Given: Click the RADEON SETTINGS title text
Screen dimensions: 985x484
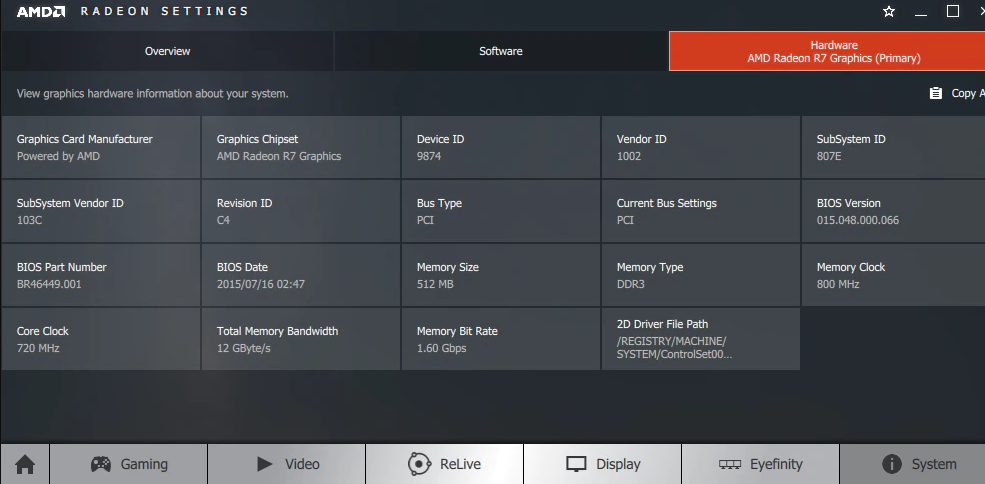Looking at the screenshot, I should [x=165, y=11].
